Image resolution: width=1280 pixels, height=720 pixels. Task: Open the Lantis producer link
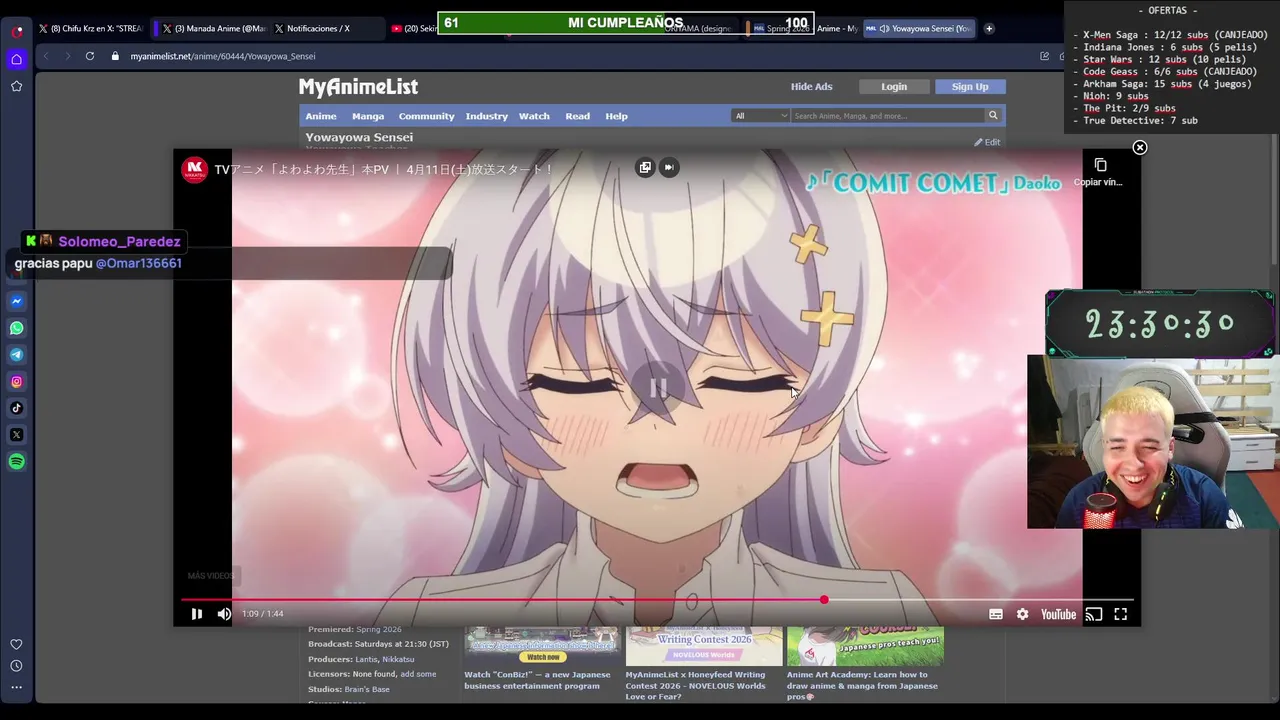coord(366,659)
